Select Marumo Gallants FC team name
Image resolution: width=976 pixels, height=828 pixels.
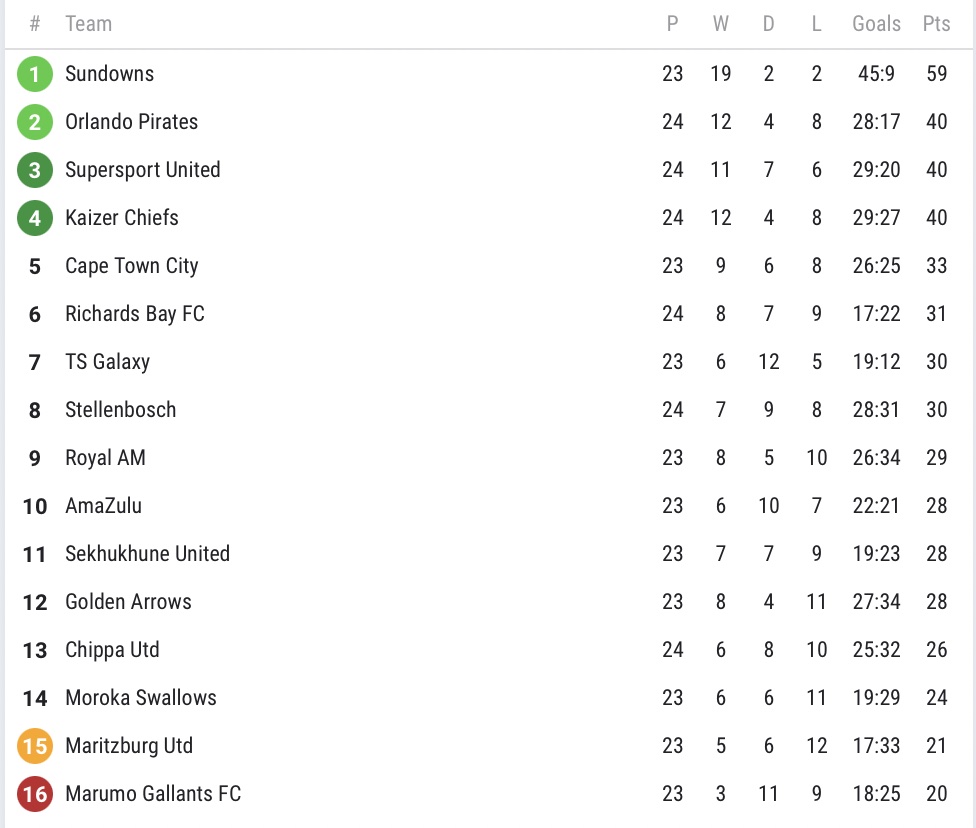pos(153,794)
